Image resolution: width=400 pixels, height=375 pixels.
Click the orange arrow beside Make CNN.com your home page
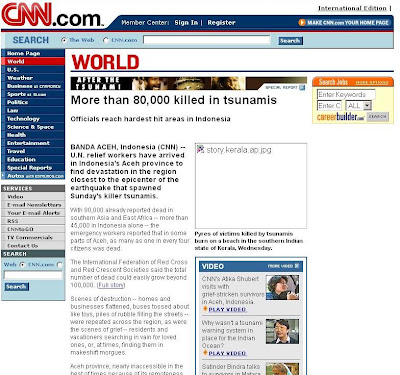(302, 23)
